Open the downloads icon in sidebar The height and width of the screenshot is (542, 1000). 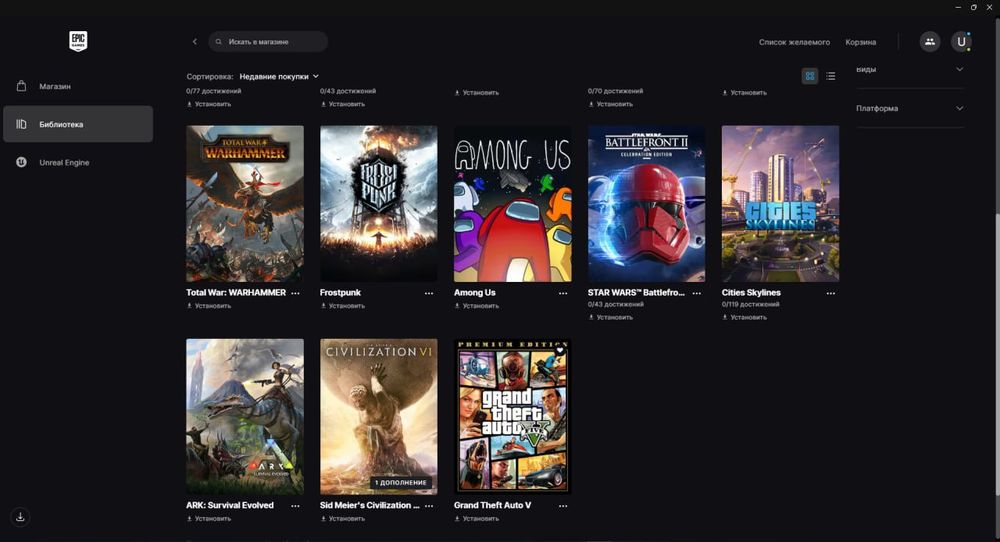20,516
